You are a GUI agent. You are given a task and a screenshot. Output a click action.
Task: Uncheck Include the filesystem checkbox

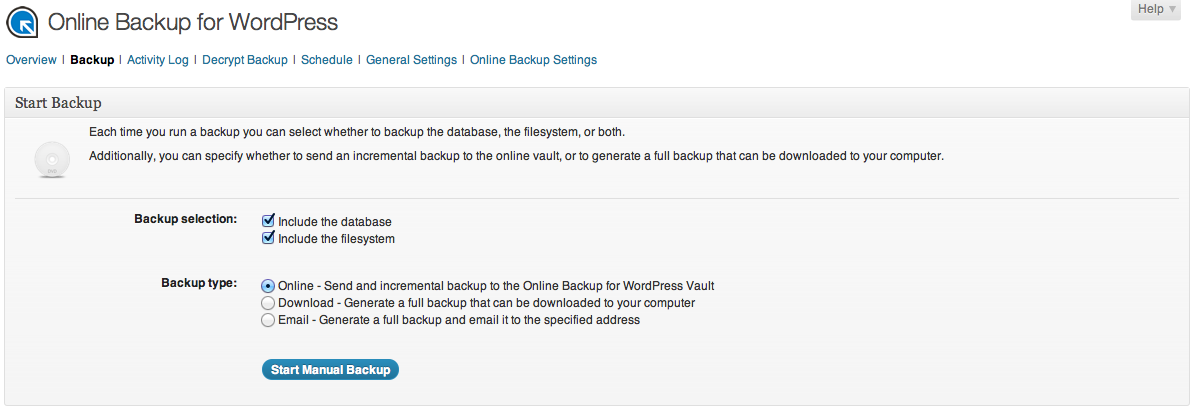[x=268, y=239]
